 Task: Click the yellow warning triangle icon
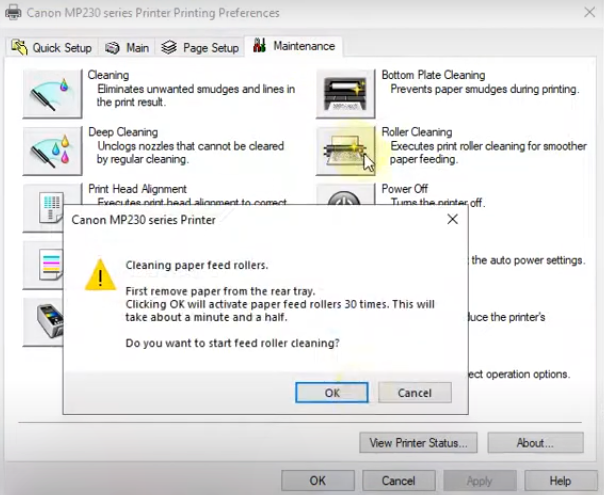[100, 275]
